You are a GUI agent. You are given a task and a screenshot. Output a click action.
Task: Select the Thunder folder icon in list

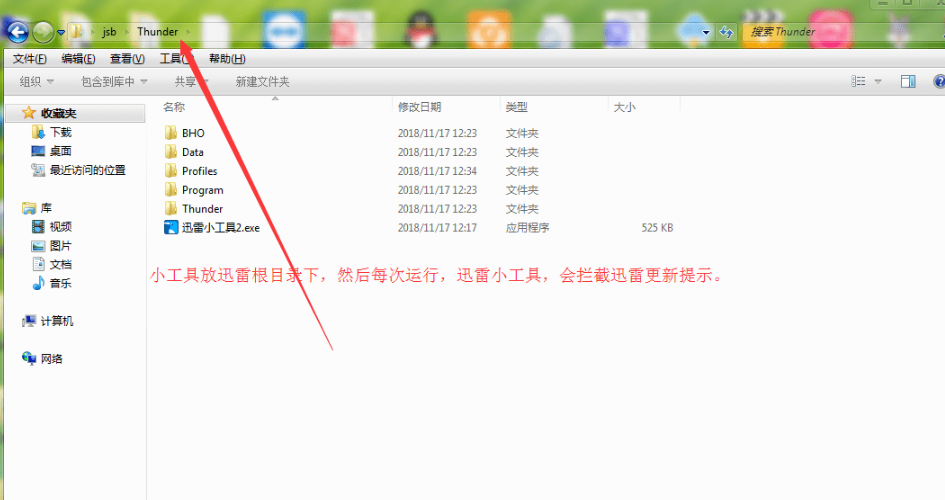[x=171, y=209]
